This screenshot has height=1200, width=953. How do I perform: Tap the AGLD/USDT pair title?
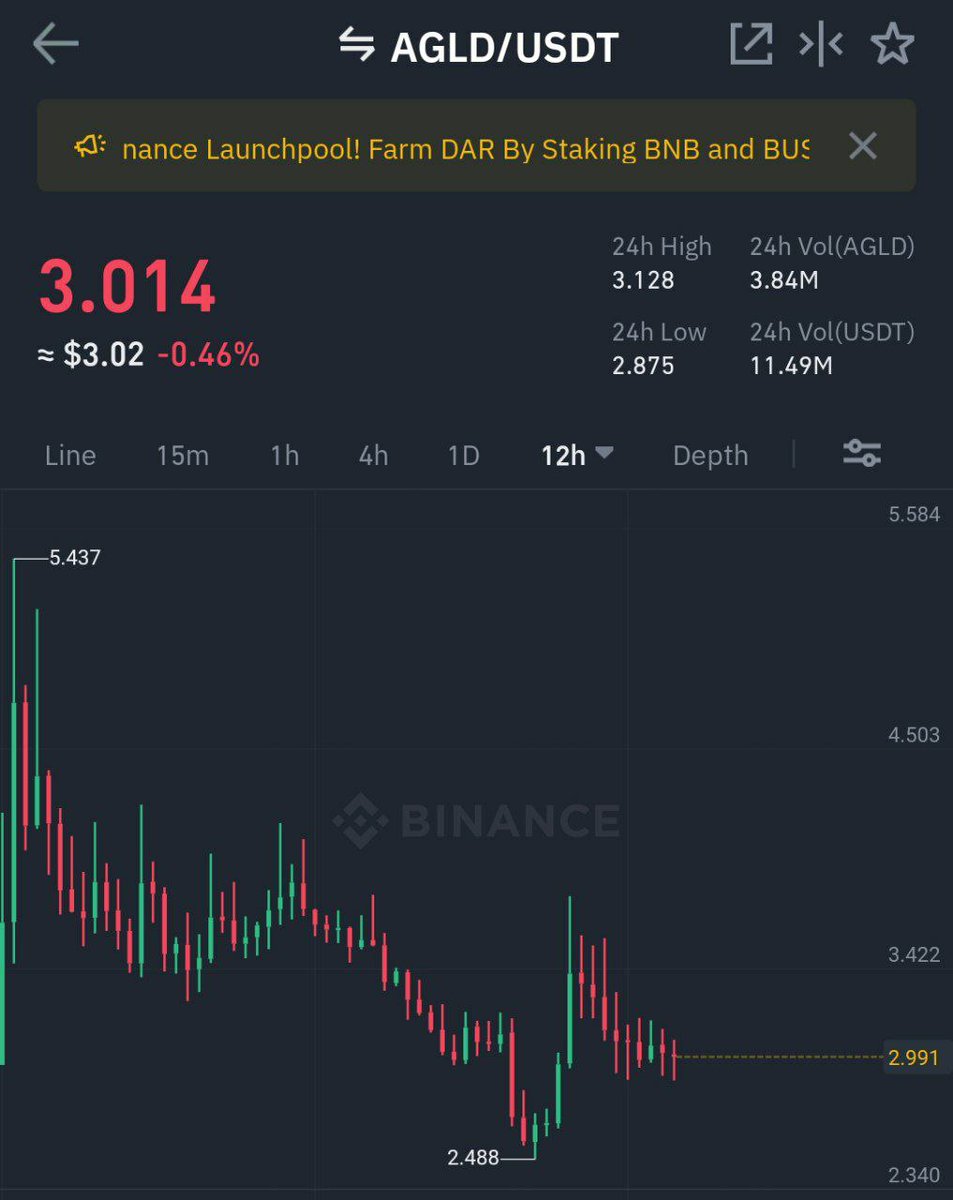(504, 46)
